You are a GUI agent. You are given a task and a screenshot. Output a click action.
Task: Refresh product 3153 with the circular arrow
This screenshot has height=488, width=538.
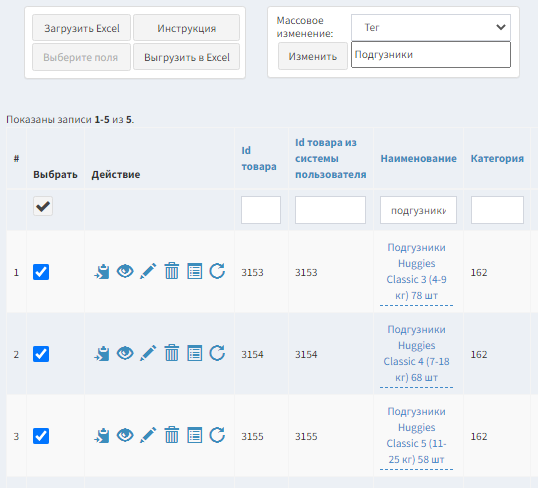(217, 271)
